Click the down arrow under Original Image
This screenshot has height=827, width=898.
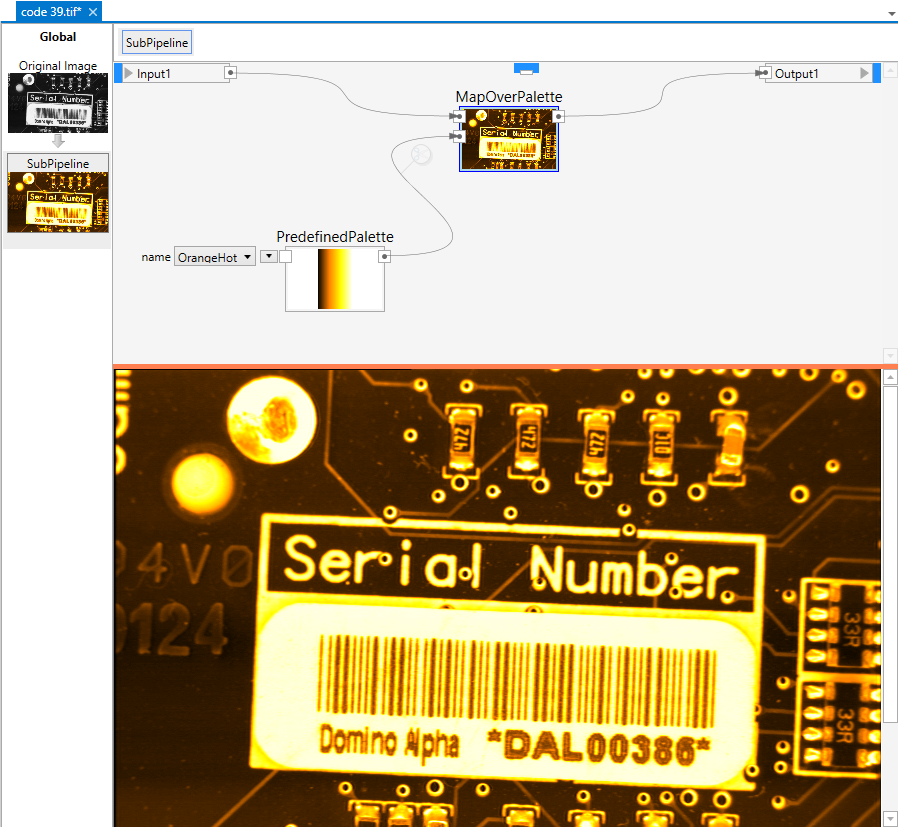coord(58,141)
